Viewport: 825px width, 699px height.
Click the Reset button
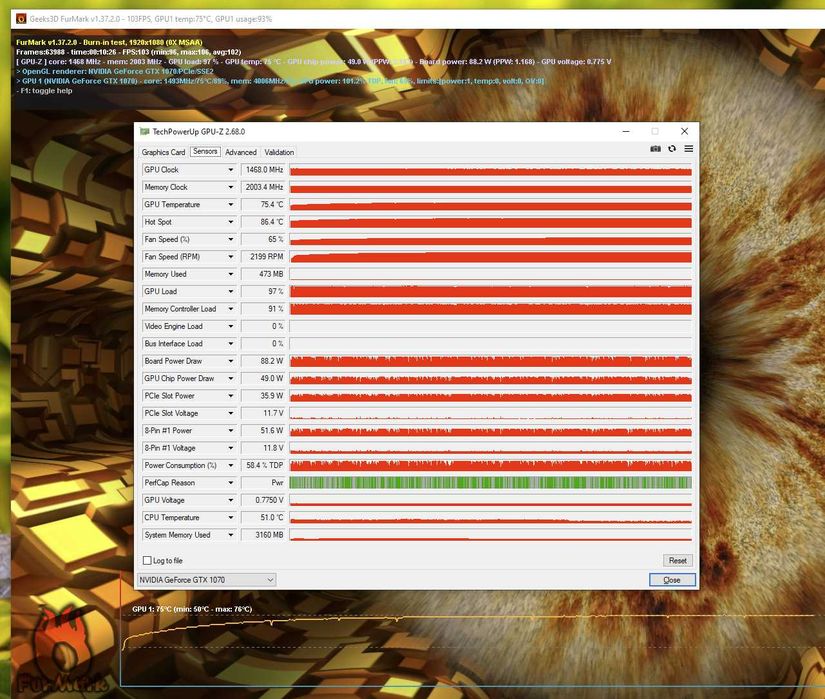678,561
